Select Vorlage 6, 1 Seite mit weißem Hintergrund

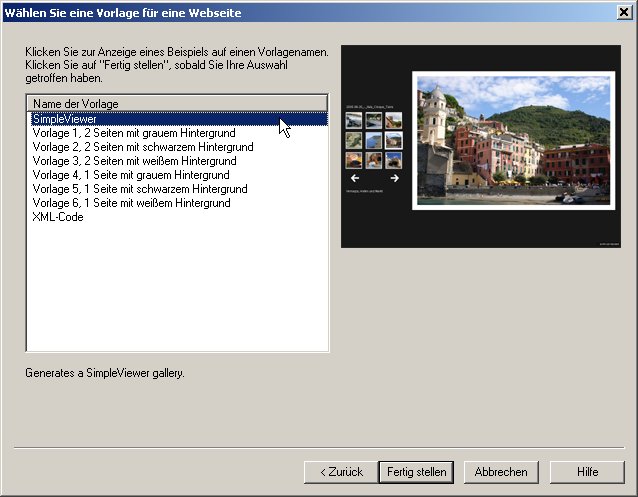pos(131,203)
